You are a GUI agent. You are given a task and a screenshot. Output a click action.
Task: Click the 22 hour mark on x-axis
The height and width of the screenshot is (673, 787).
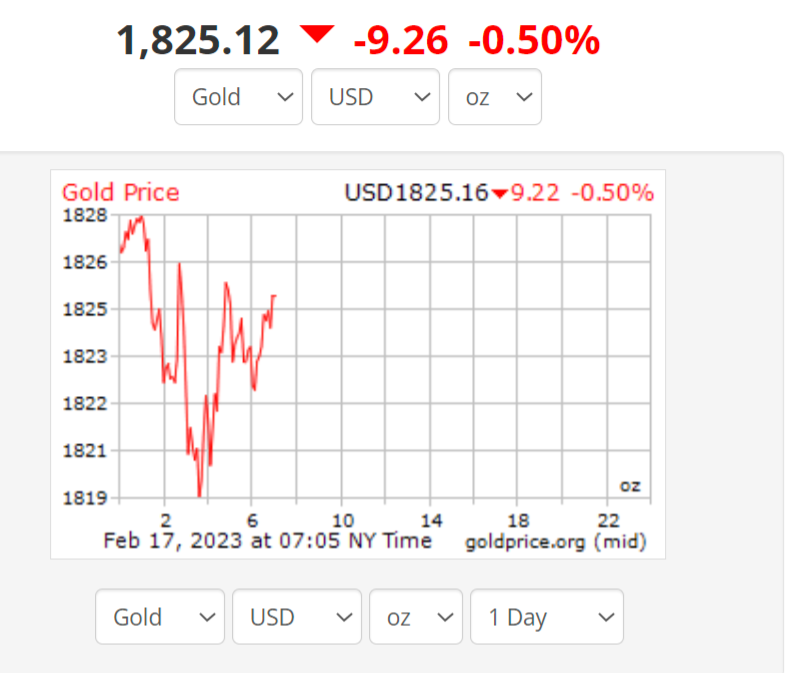(x=608, y=520)
